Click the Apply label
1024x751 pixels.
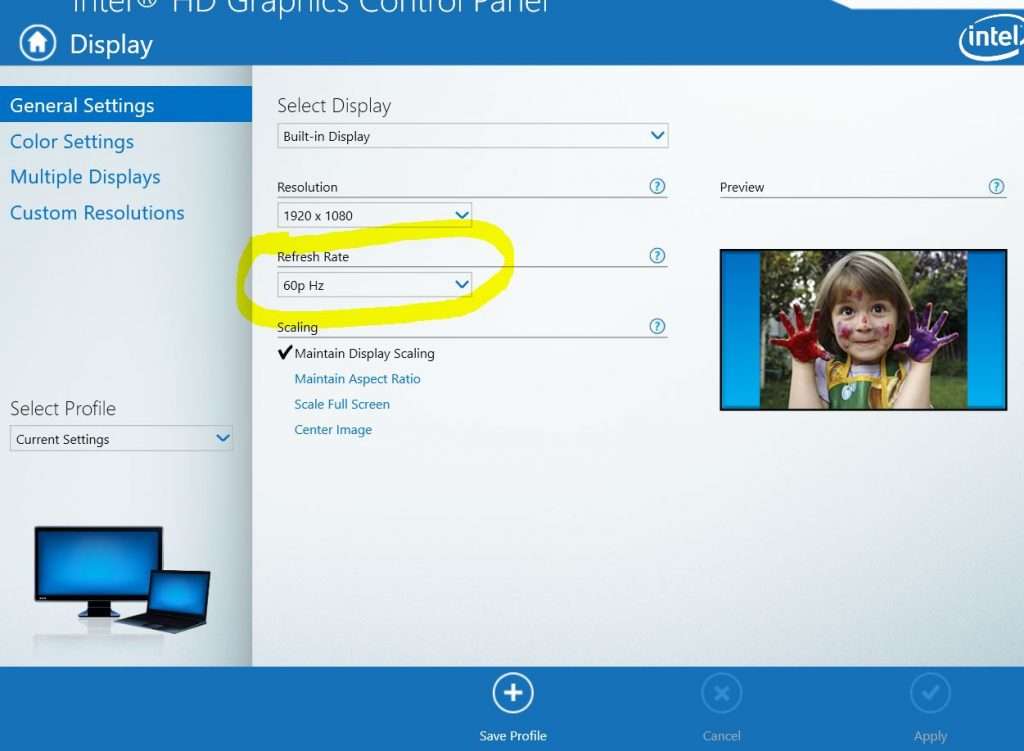click(931, 737)
